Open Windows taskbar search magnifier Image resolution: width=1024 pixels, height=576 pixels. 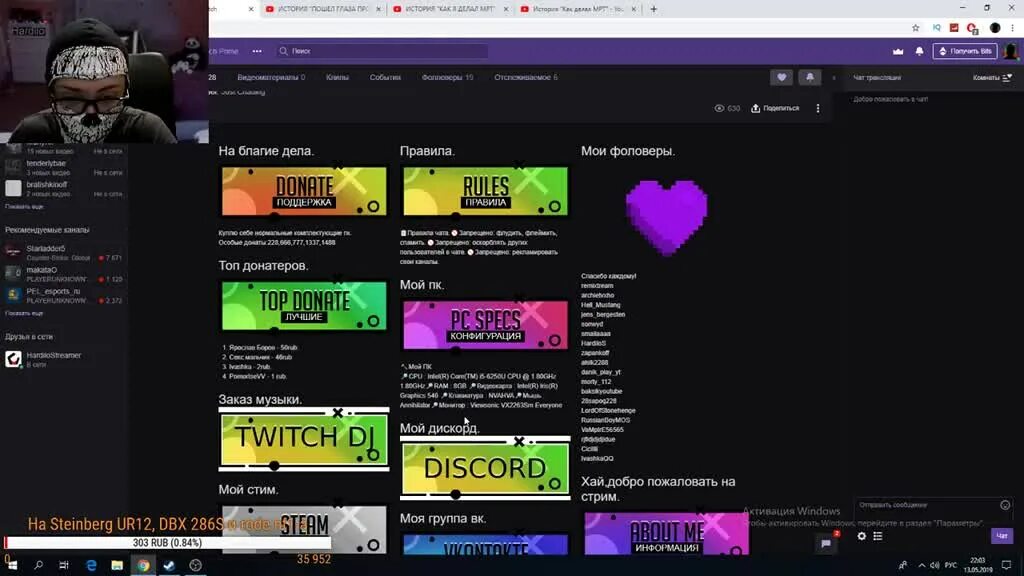tap(38, 565)
